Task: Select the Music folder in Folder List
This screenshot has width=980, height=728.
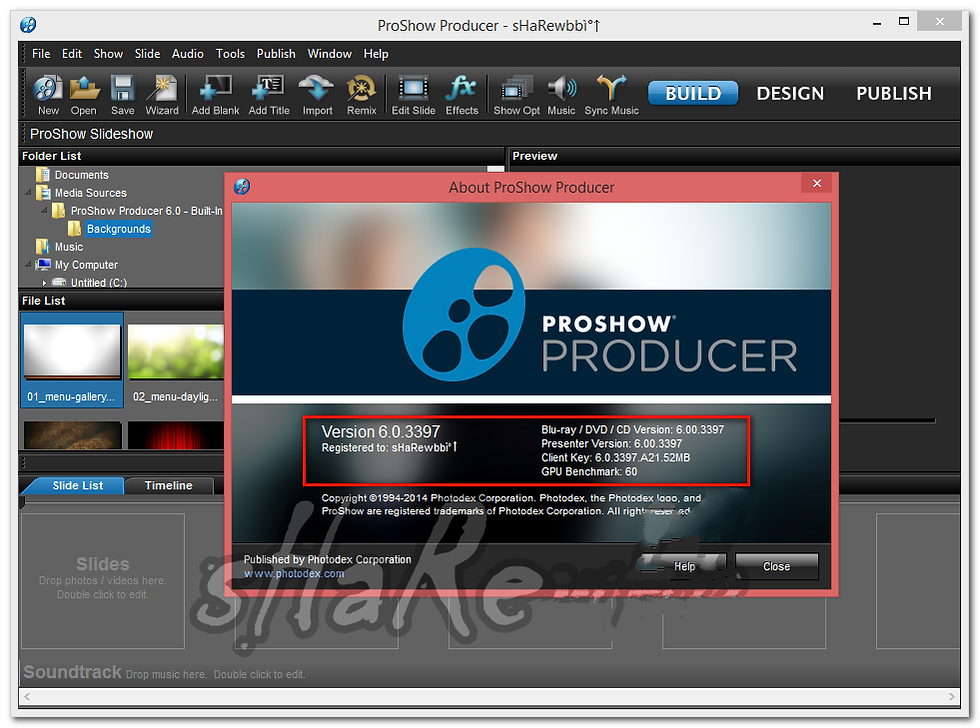Action: [69, 247]
